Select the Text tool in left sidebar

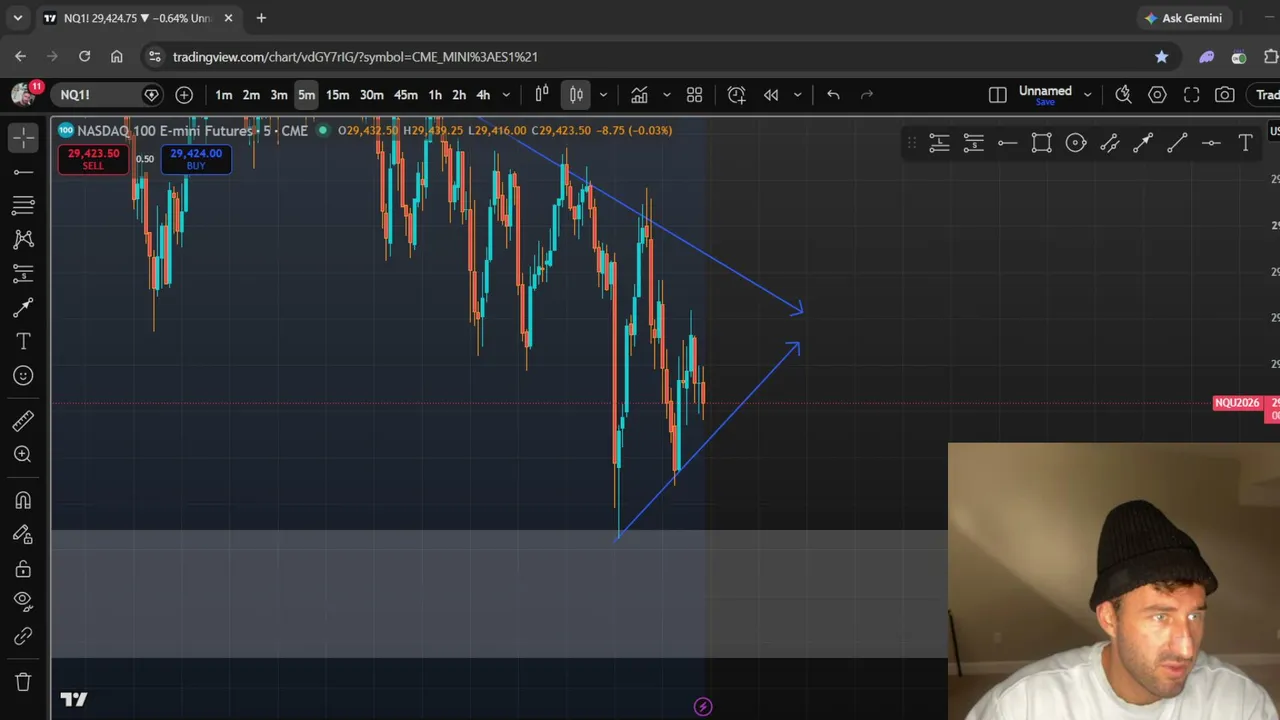[x=23, y=341]
